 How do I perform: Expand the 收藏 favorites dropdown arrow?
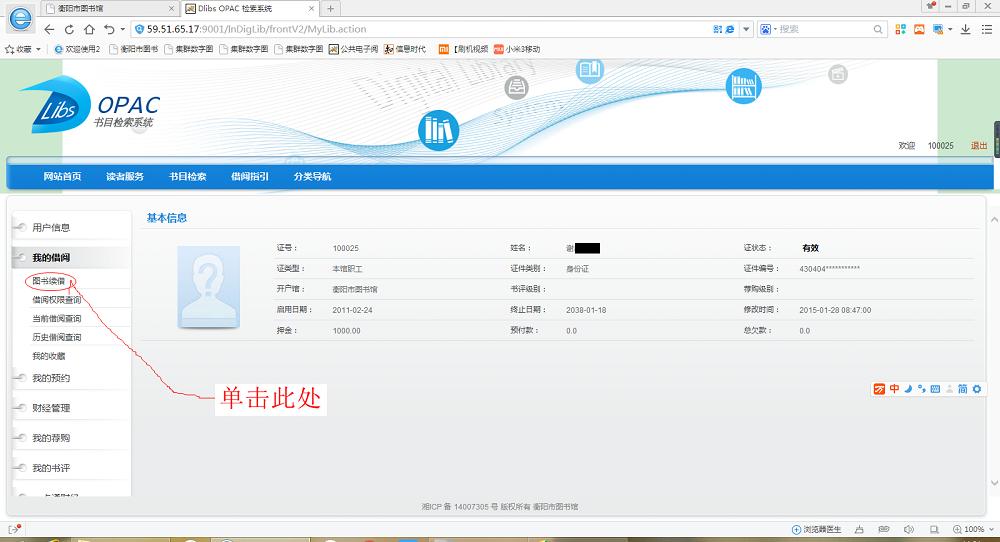(38, 49)
